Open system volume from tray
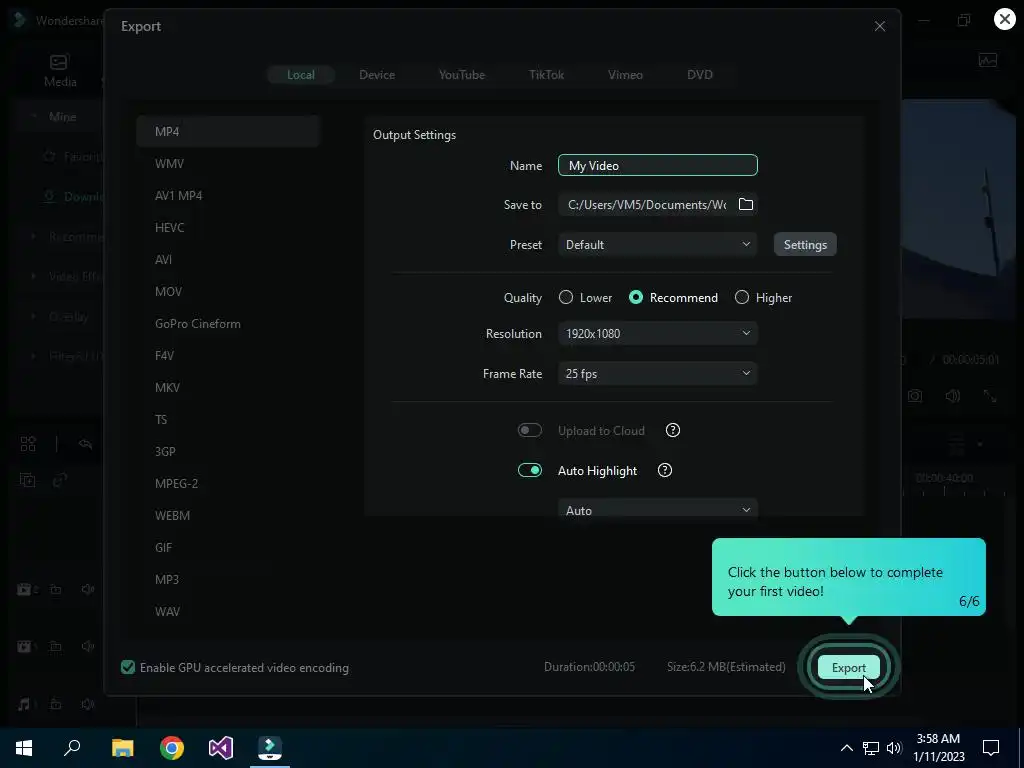The width and height of the screenshot is (1024, 768). pos(894,748)
